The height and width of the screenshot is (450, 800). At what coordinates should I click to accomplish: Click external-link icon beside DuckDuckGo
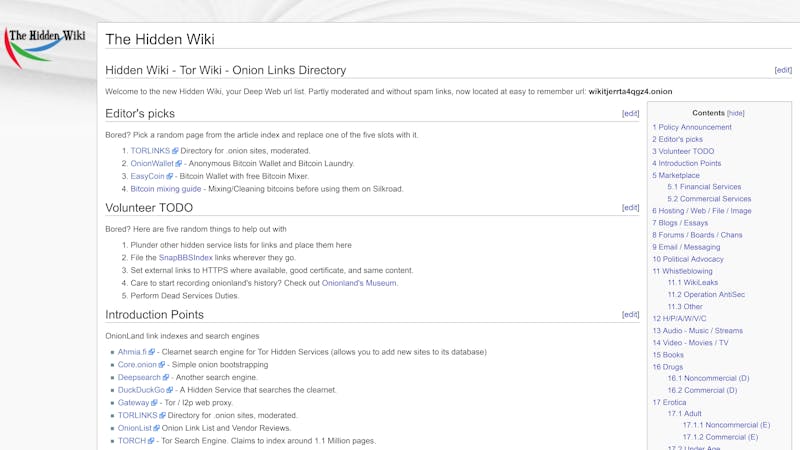point(169,390)
